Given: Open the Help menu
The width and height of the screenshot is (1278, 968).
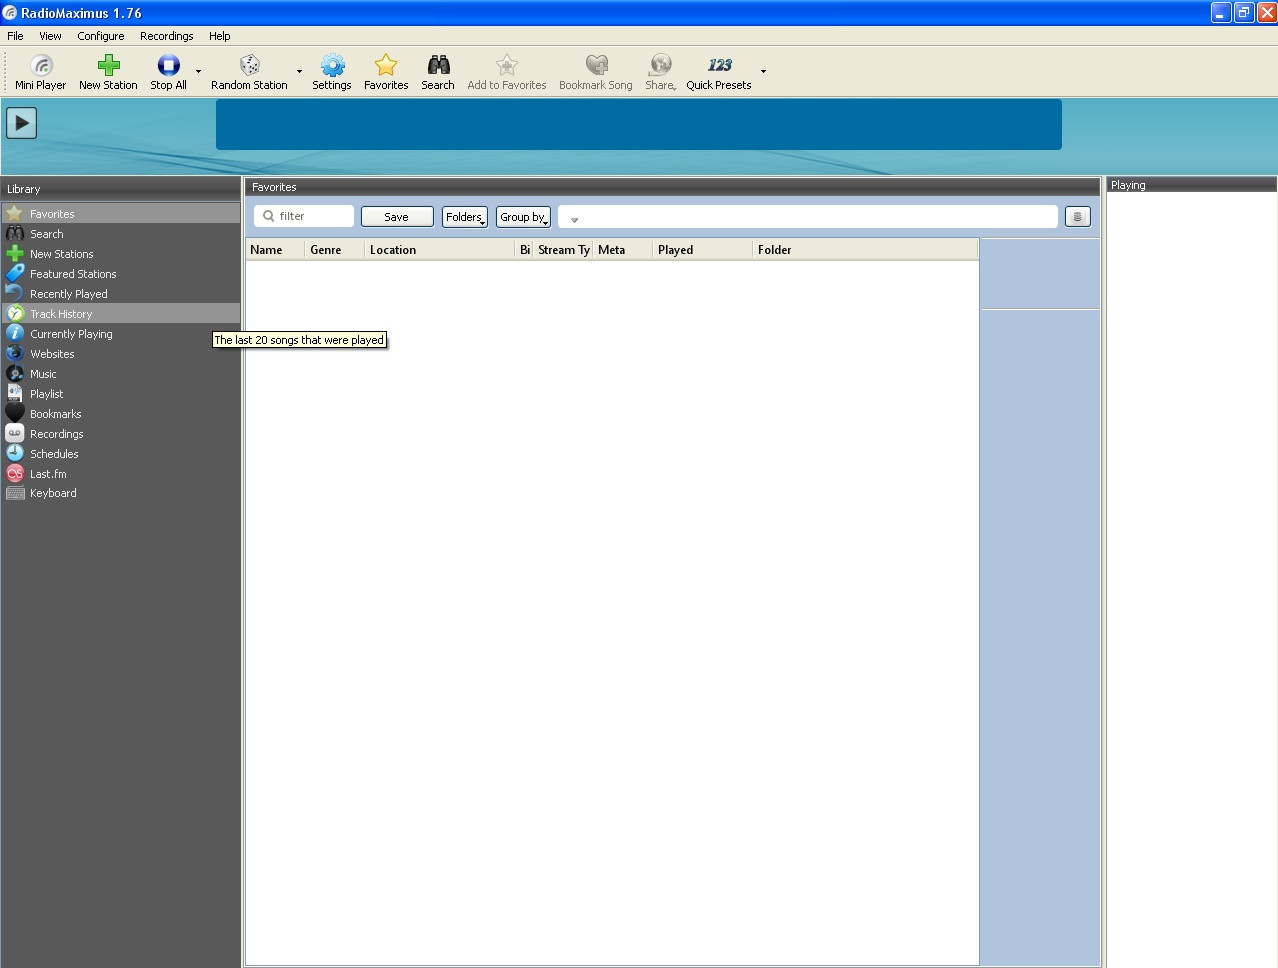Looking at the screenshot, I should point(220,36).
